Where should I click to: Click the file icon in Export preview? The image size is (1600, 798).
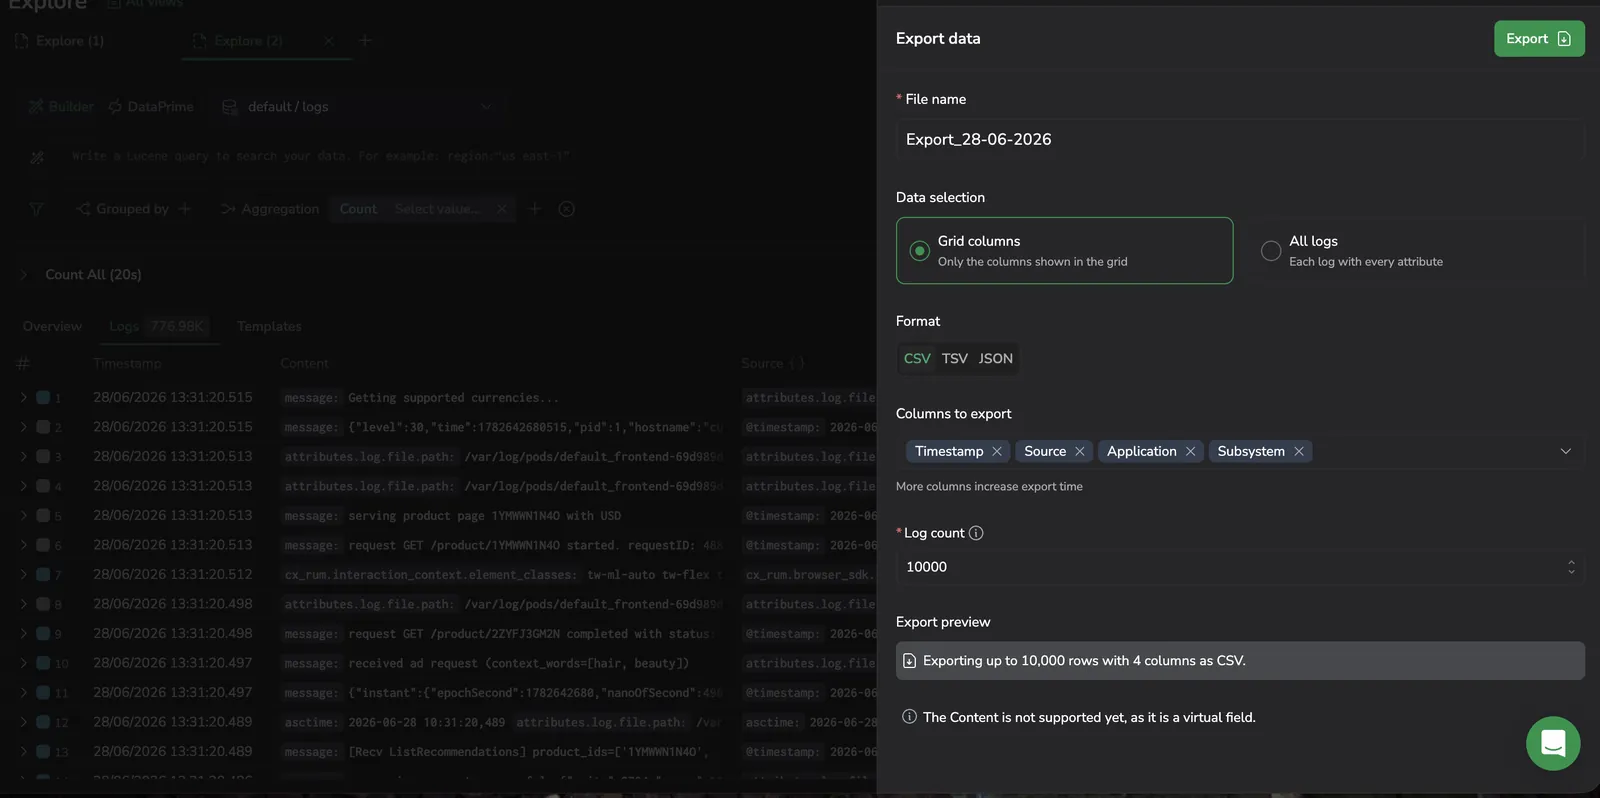pyautogui.click(x=909, y=661)
